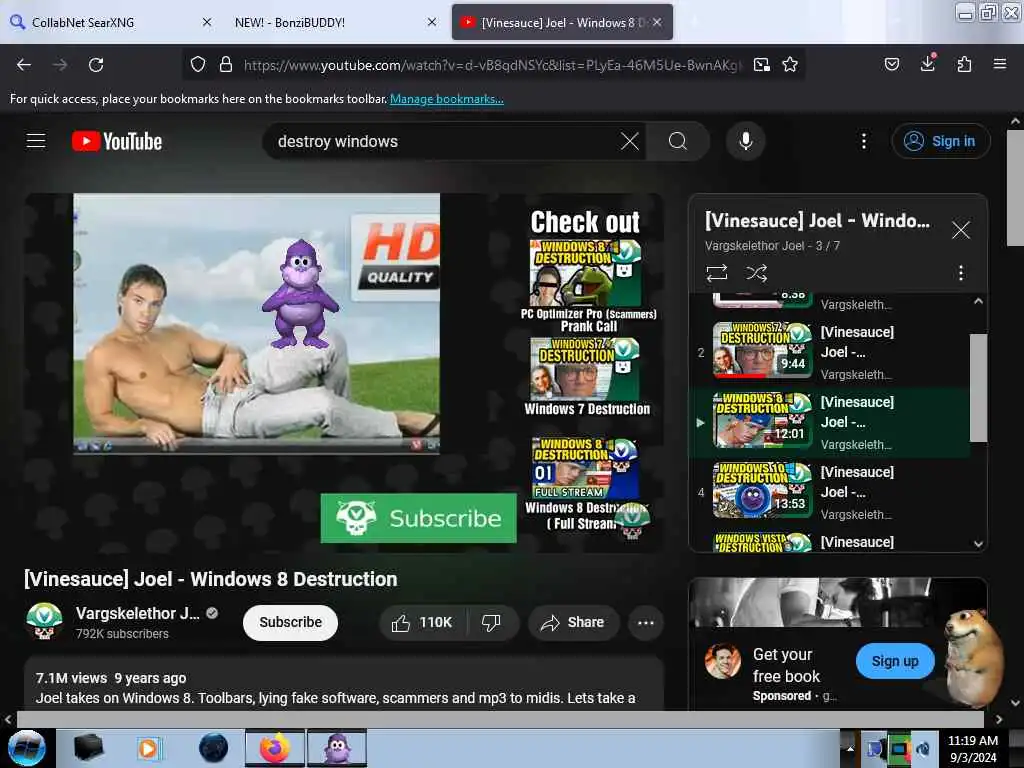This screenshot has width=1024, height=768.
Task: Sign in to YouTube
Action: coord(941,141)
